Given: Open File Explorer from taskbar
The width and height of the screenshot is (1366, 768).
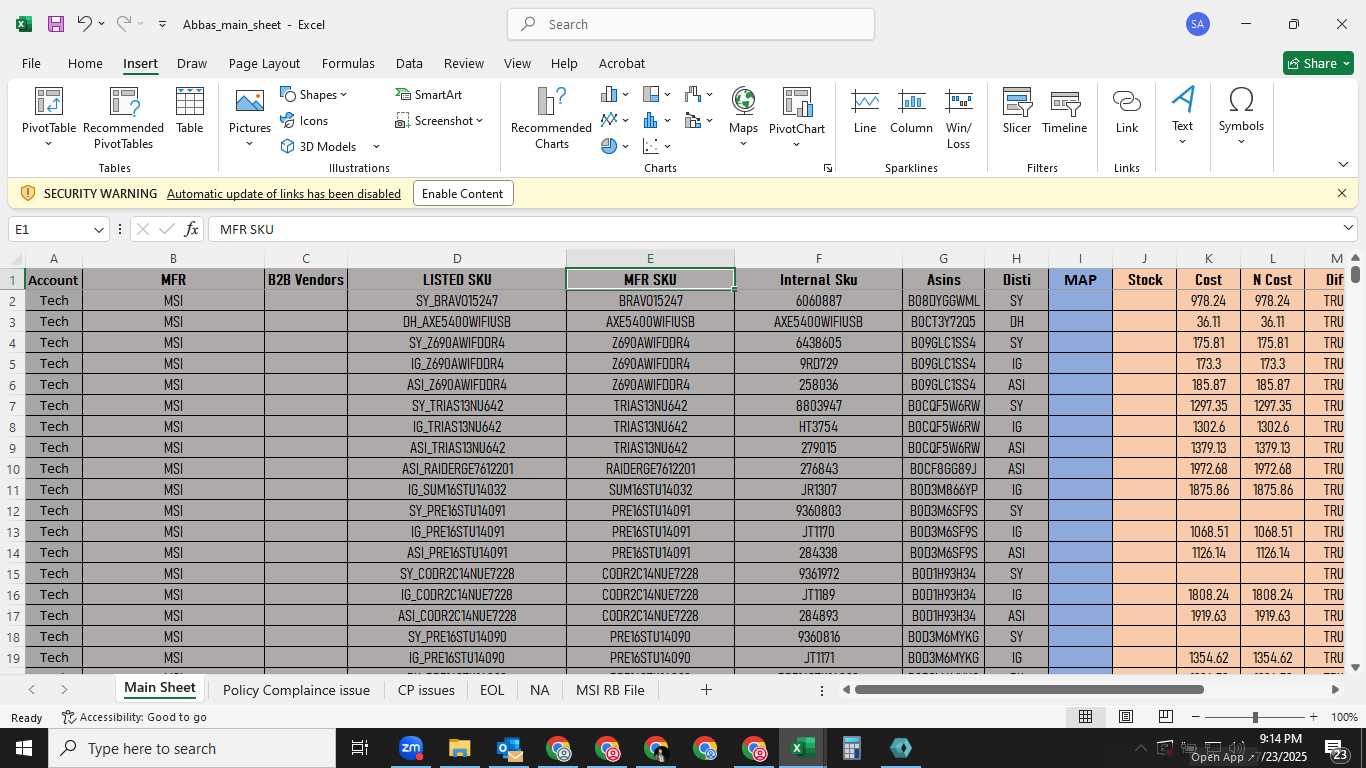Looking at the screenshot, I should (x=459, y=748).
